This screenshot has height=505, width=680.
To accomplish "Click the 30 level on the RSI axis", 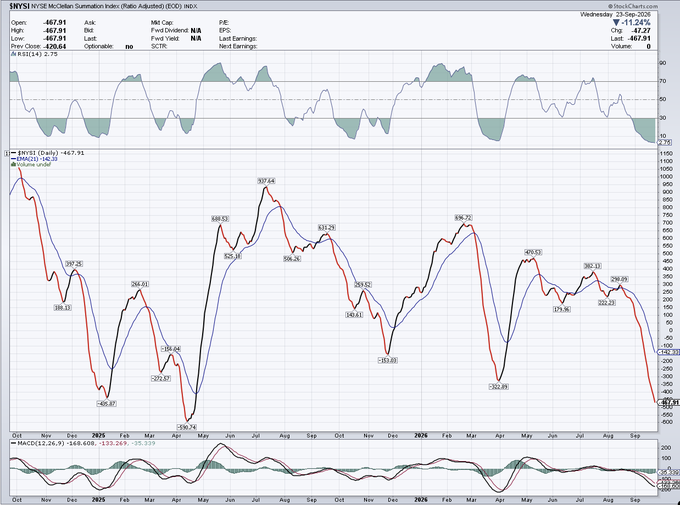I will (x=663, y=118).
